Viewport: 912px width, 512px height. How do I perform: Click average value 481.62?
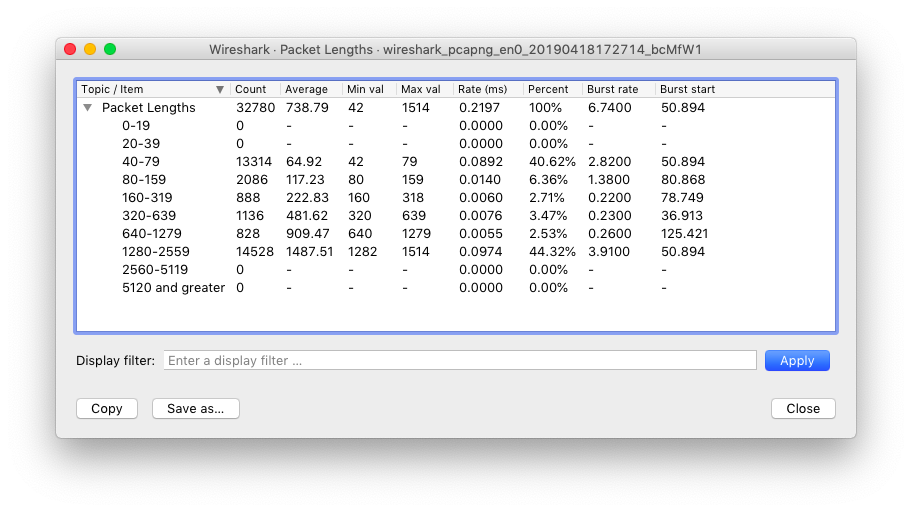coord(307,216)
